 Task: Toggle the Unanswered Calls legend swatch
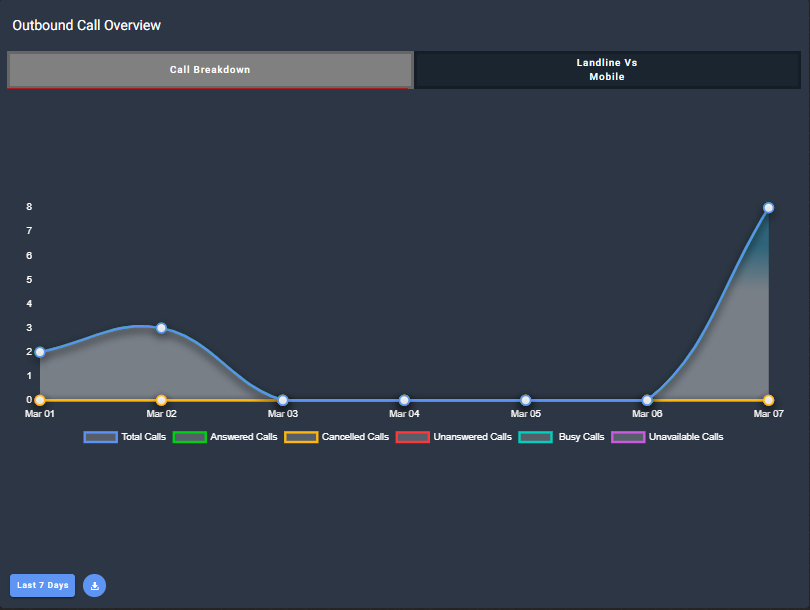(x=413, y=437)
